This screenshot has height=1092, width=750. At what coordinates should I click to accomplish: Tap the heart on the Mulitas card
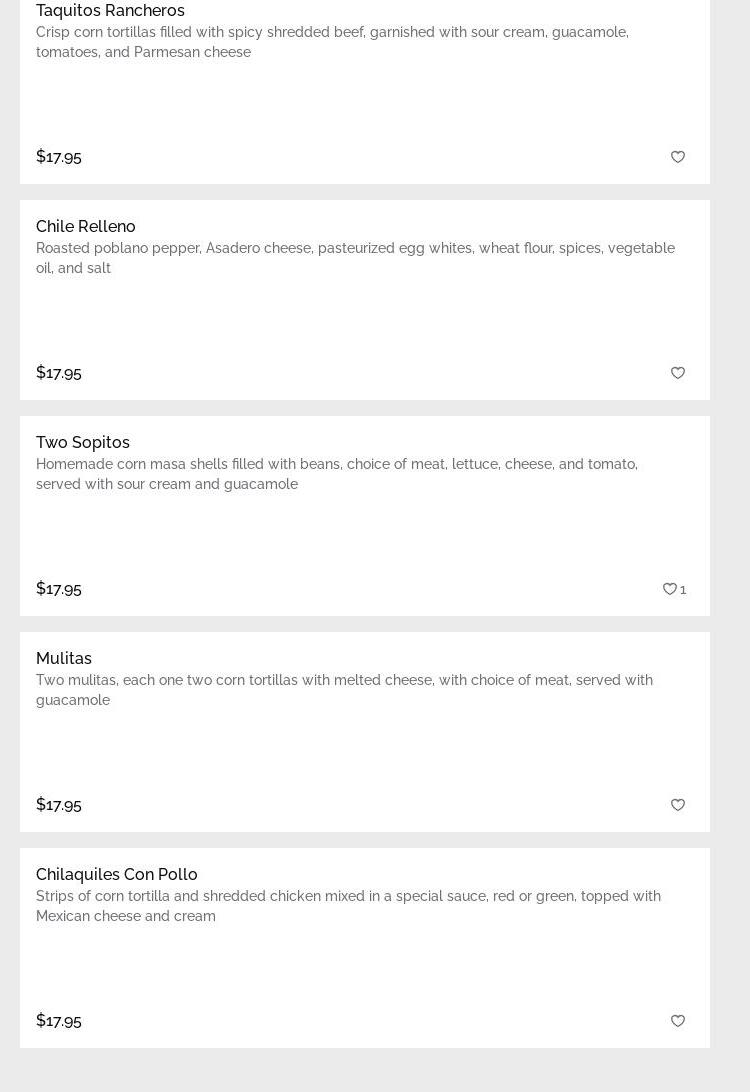click(x=678, y=805)
